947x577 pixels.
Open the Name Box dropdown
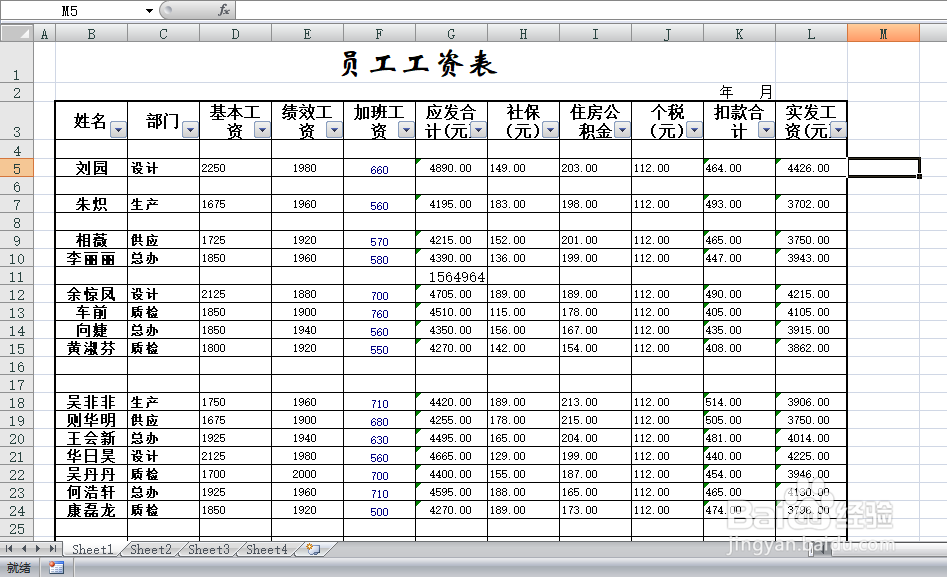click(148, 10)
